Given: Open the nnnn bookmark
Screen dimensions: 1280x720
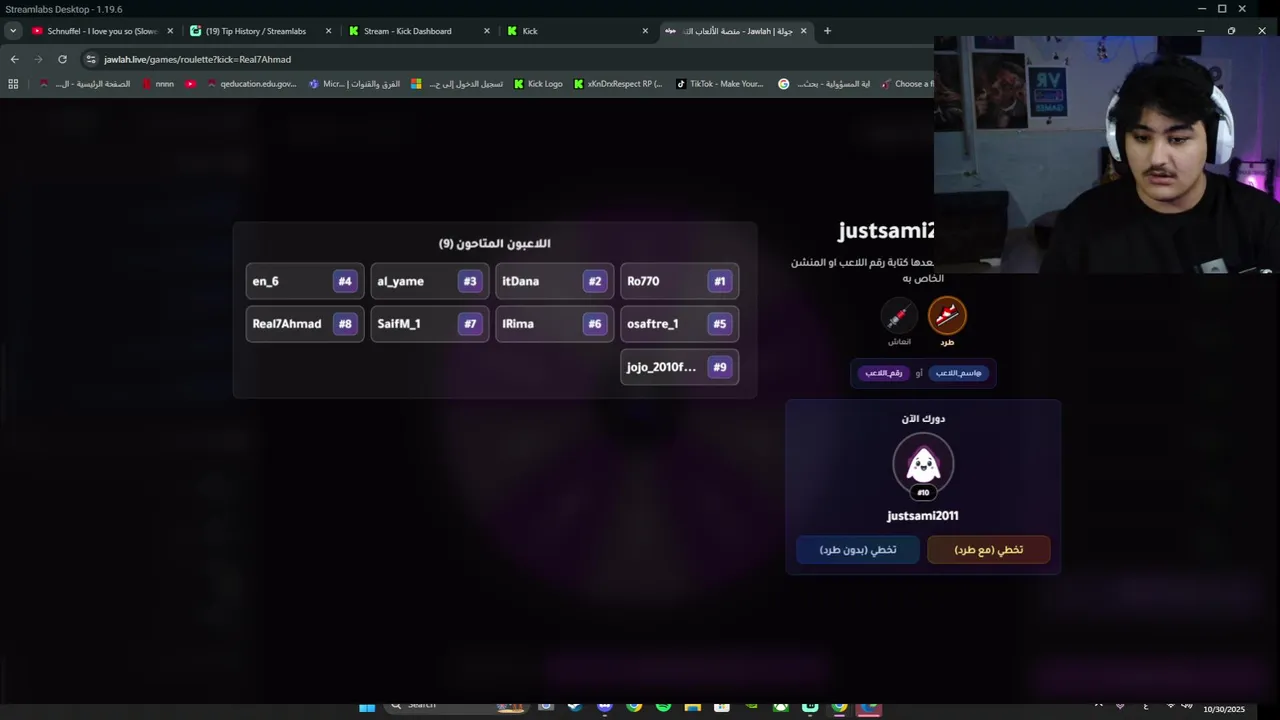Looking at the screenshot, I should coord(158,84).
